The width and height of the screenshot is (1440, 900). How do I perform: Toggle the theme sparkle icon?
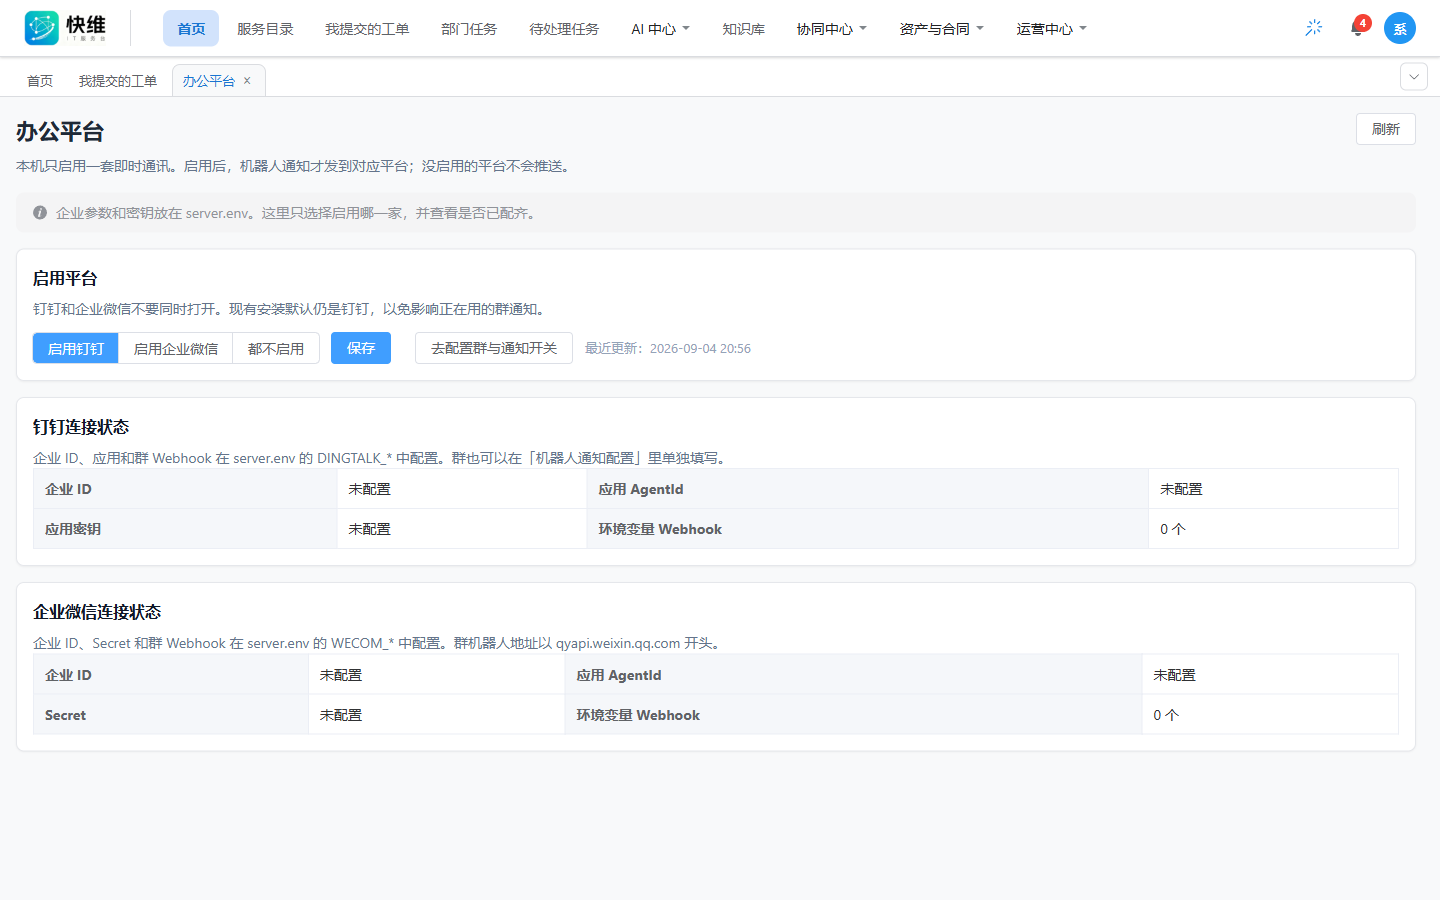click(x=1314, y=28)
